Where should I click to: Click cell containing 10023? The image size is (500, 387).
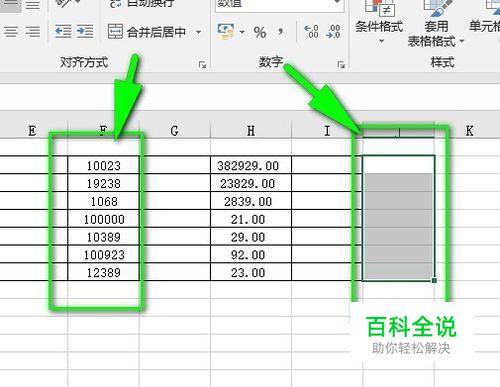click(x=103, y=165)
